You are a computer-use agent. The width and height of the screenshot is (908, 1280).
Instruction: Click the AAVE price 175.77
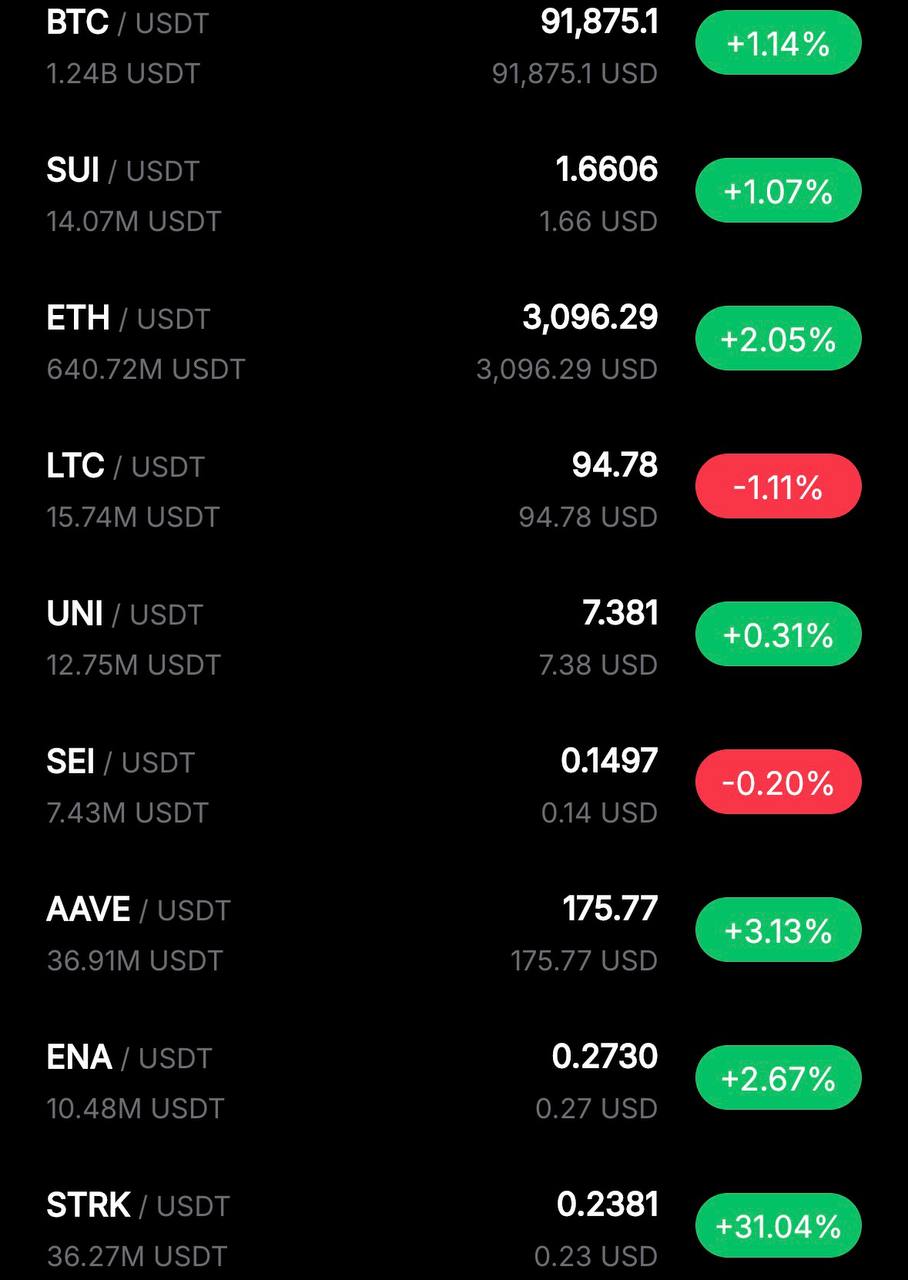[x=610, y=909]
